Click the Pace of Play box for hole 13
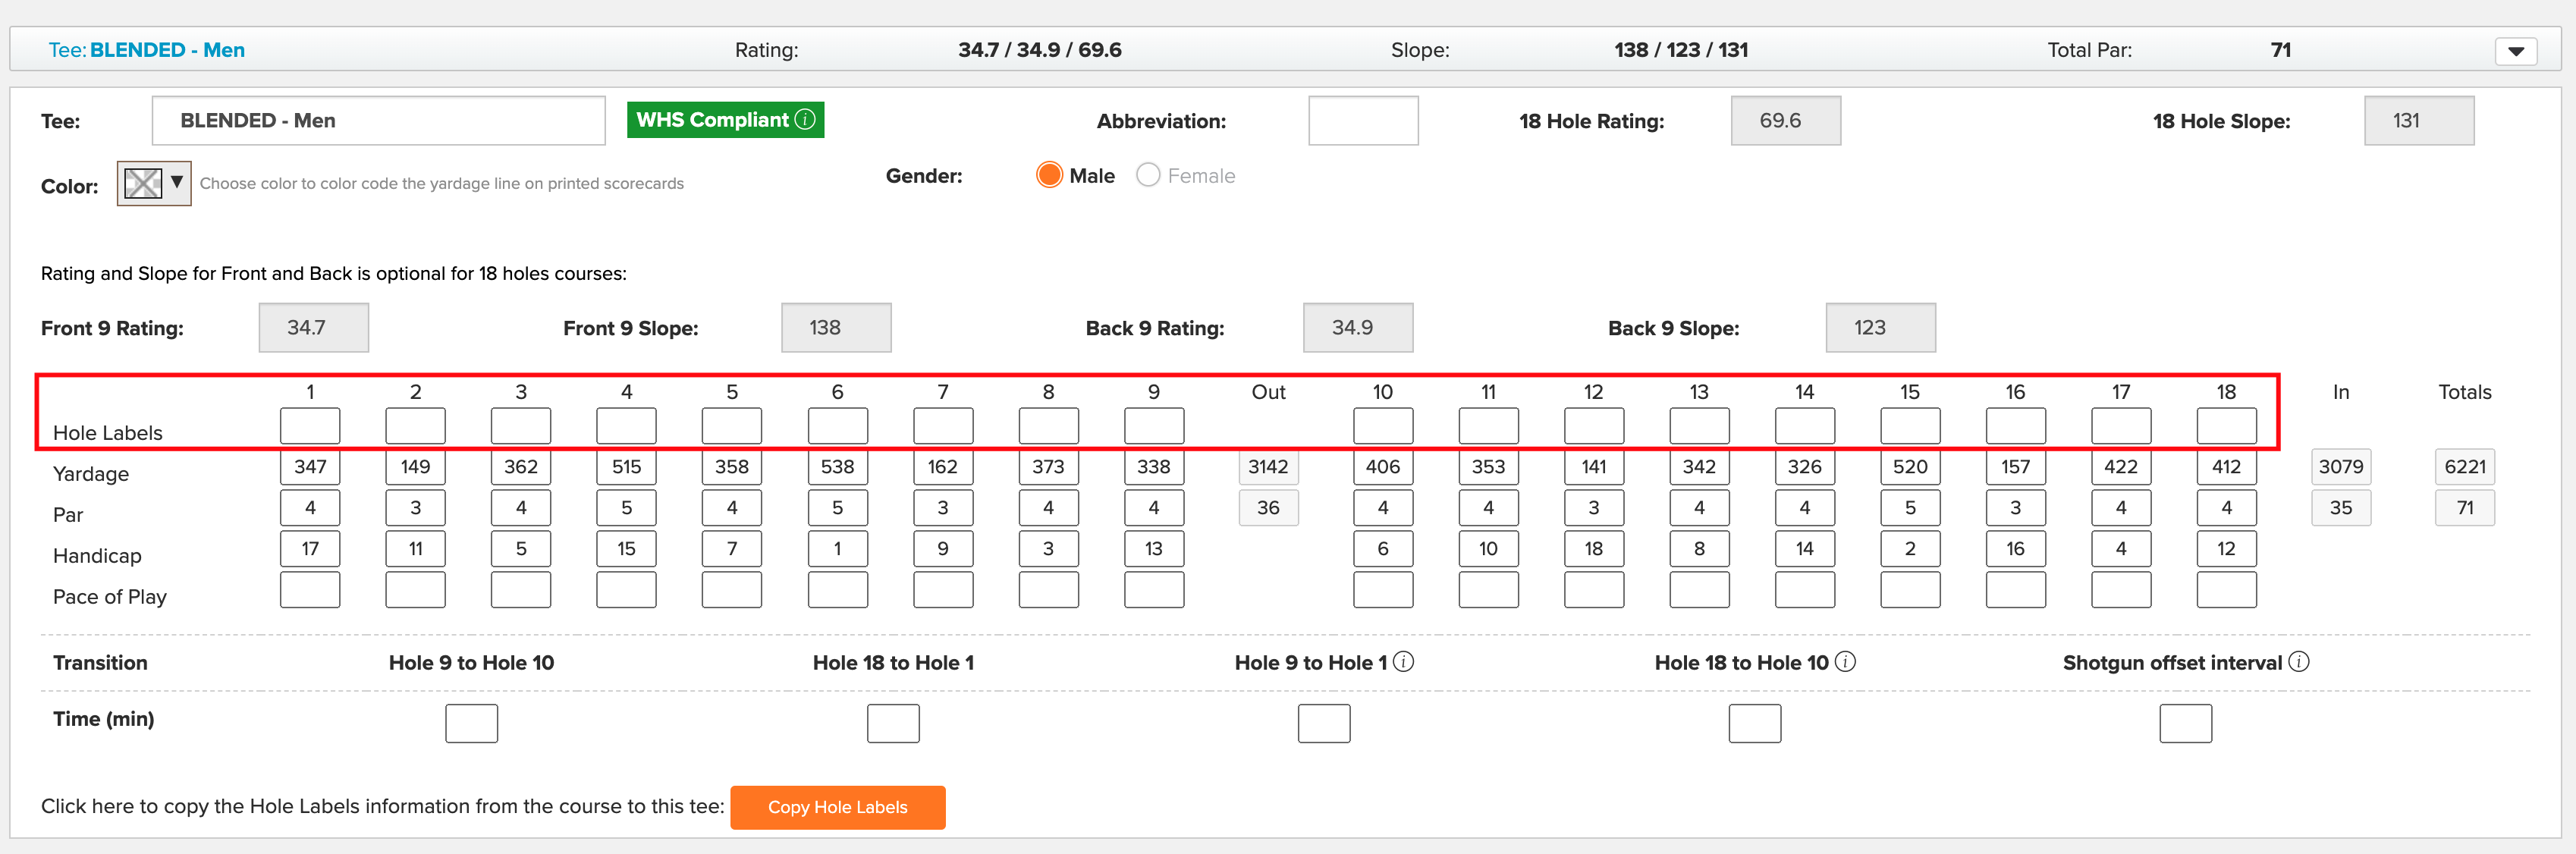 (x=1700, y=590)
